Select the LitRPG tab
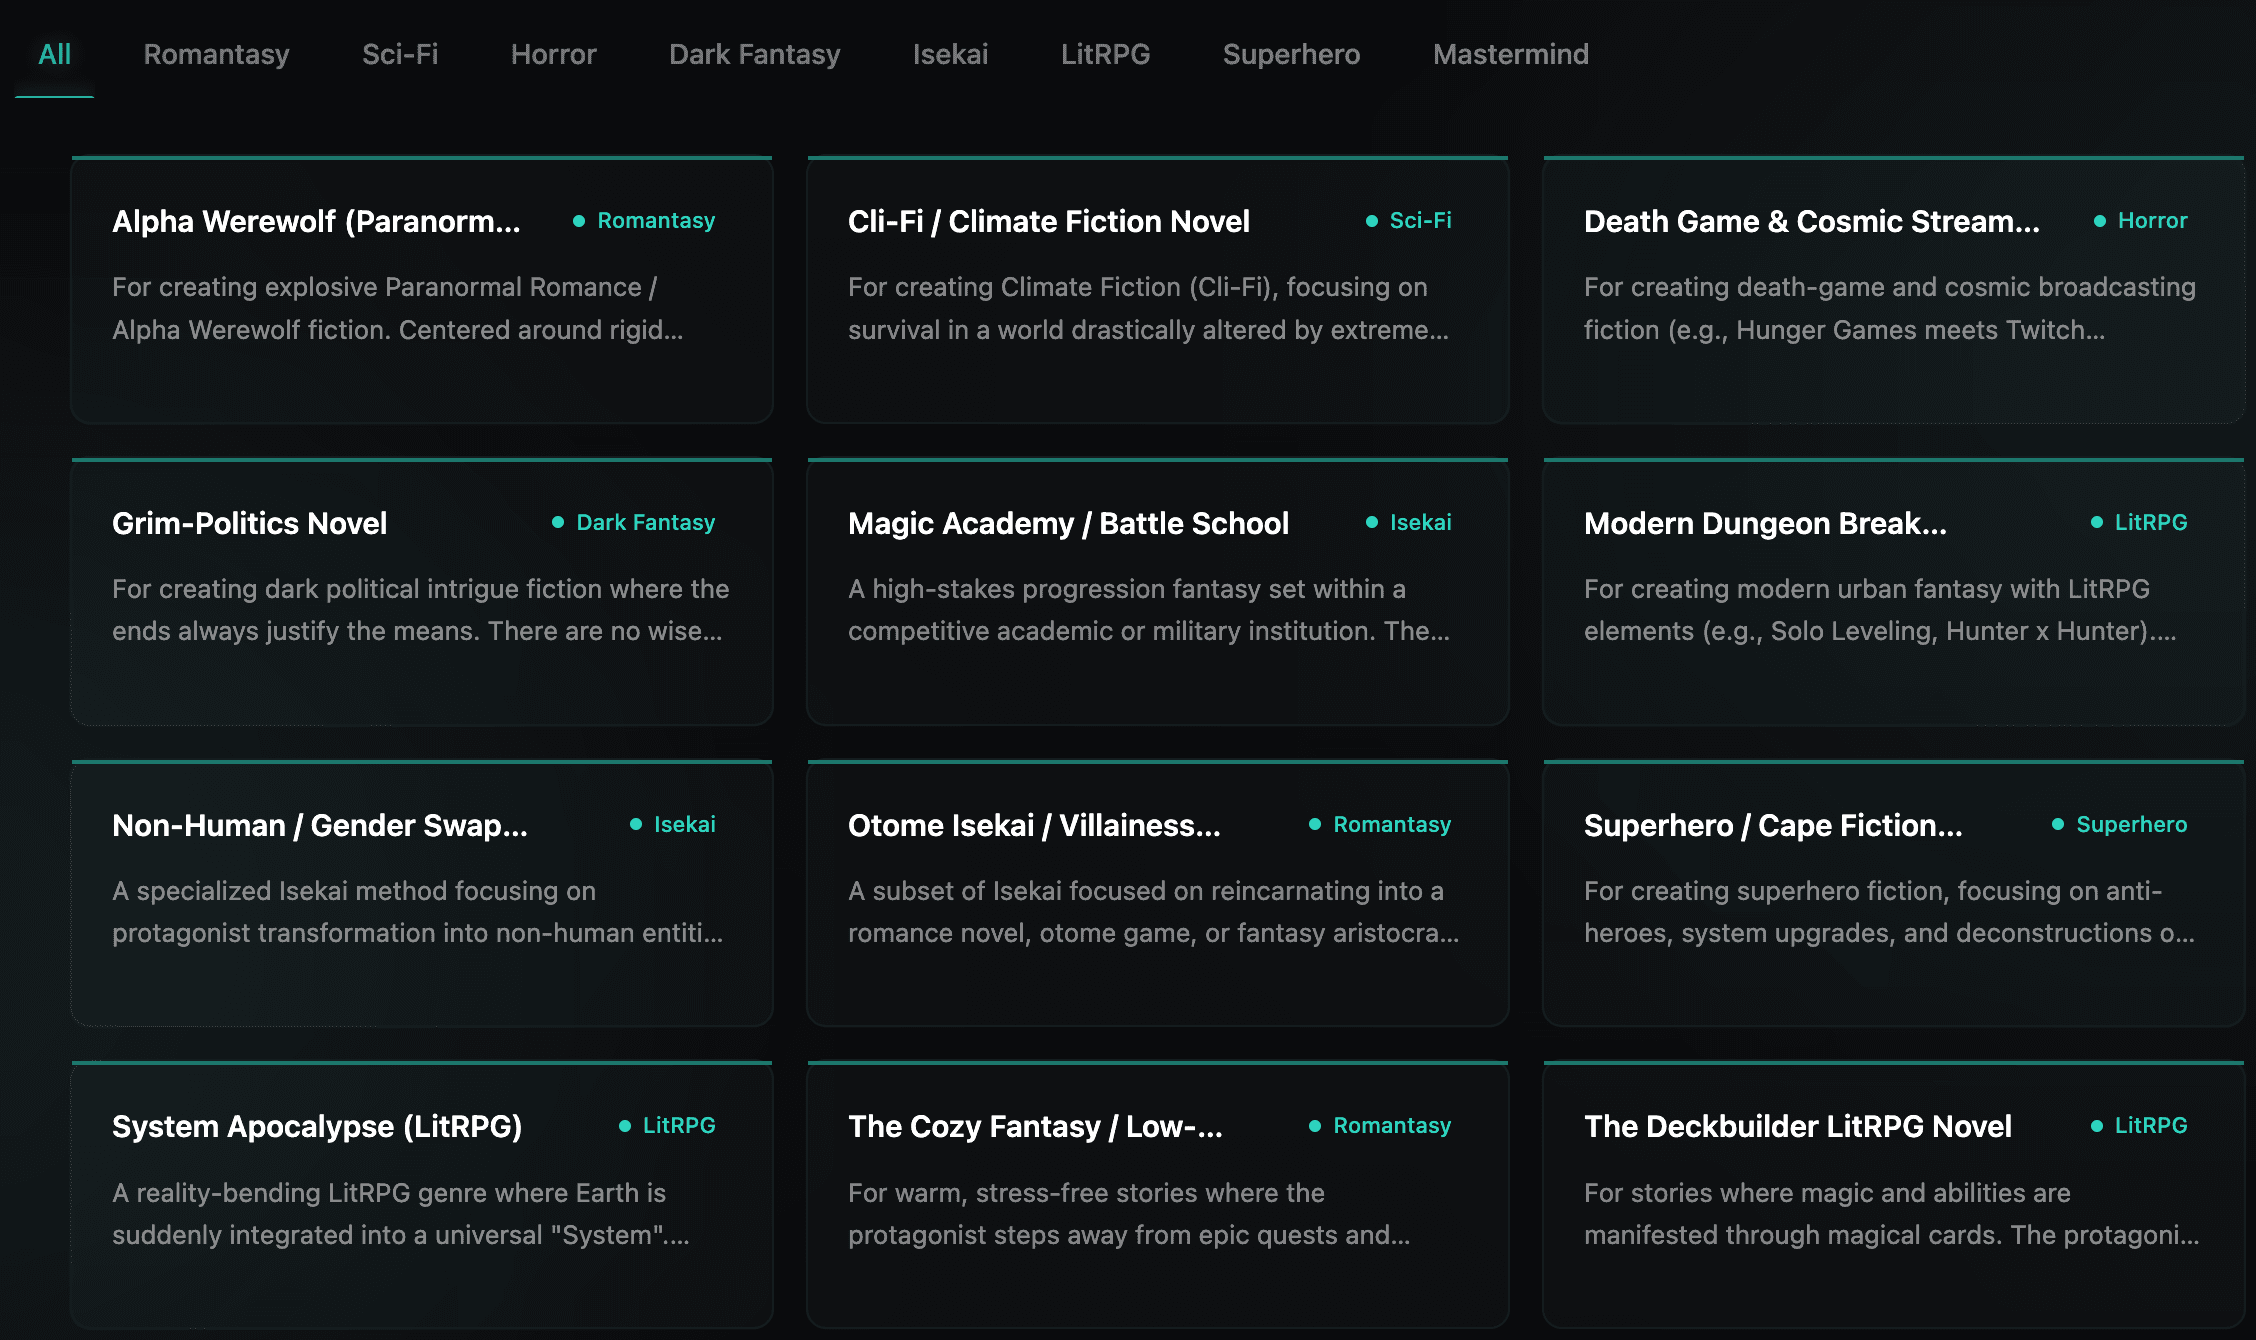Screen dimensions: 2256x1340 click(x=1105, y=54)
